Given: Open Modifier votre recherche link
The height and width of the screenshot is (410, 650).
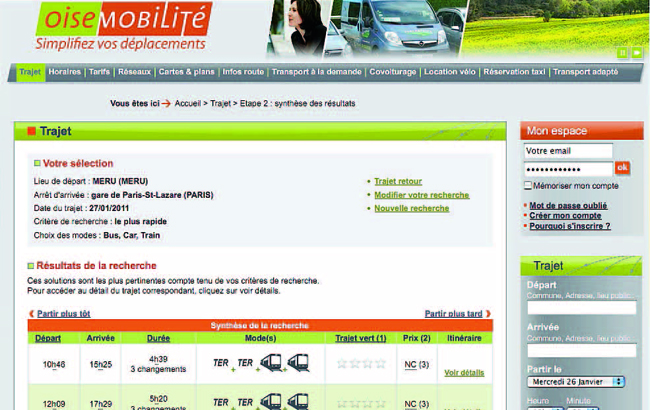Looking at the screenshot, I should coord(421,195).
